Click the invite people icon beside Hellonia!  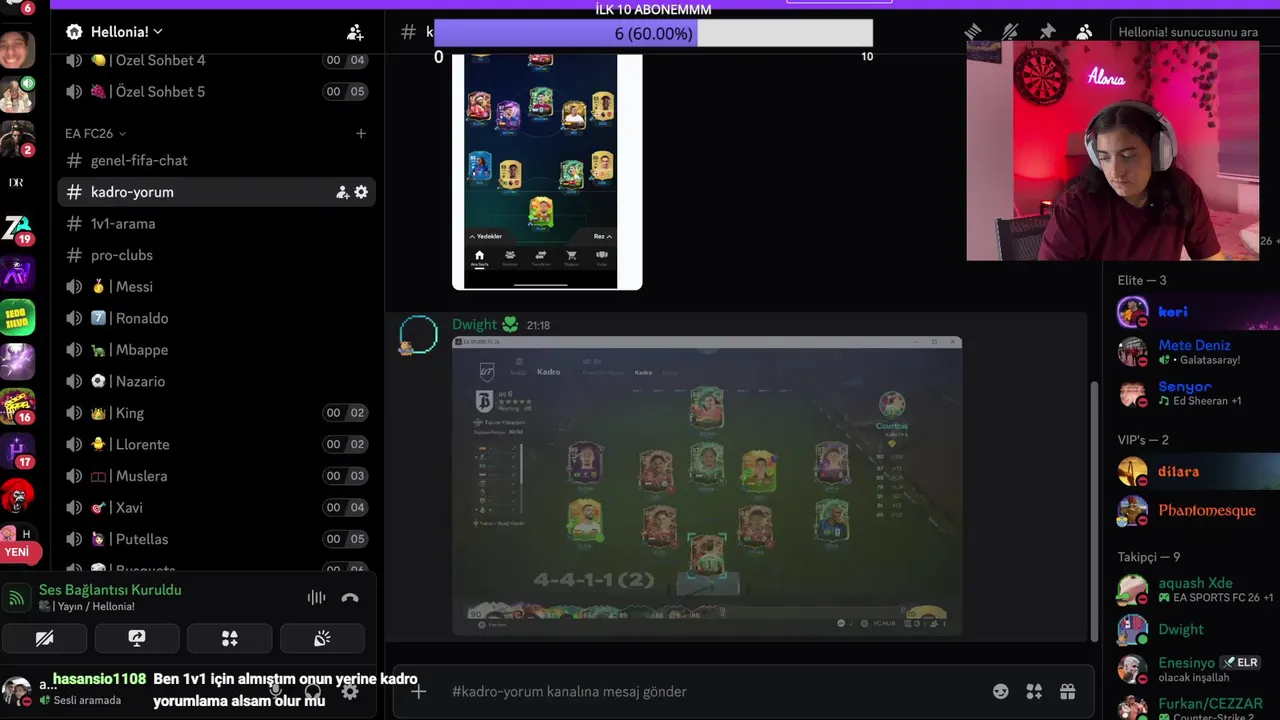pos(355,32)
